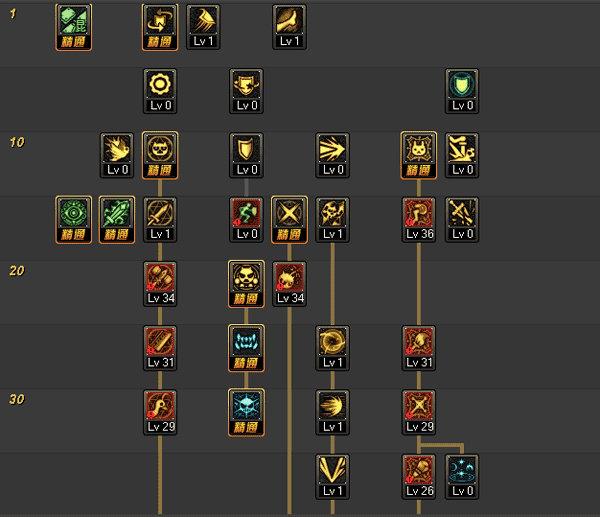Select the golden shield skill at Lv 0

246,155
